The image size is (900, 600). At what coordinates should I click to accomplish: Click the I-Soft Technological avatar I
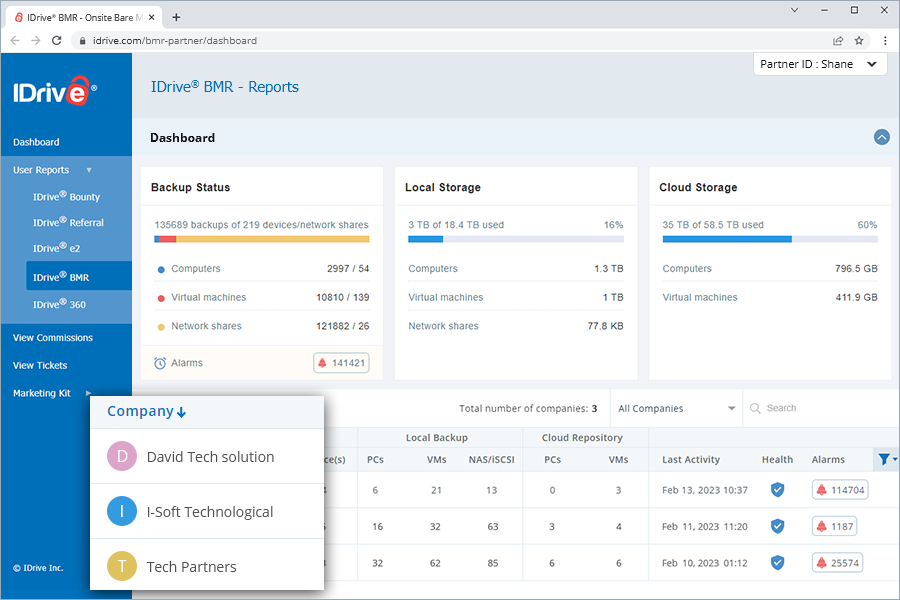[x=122, y=511]
